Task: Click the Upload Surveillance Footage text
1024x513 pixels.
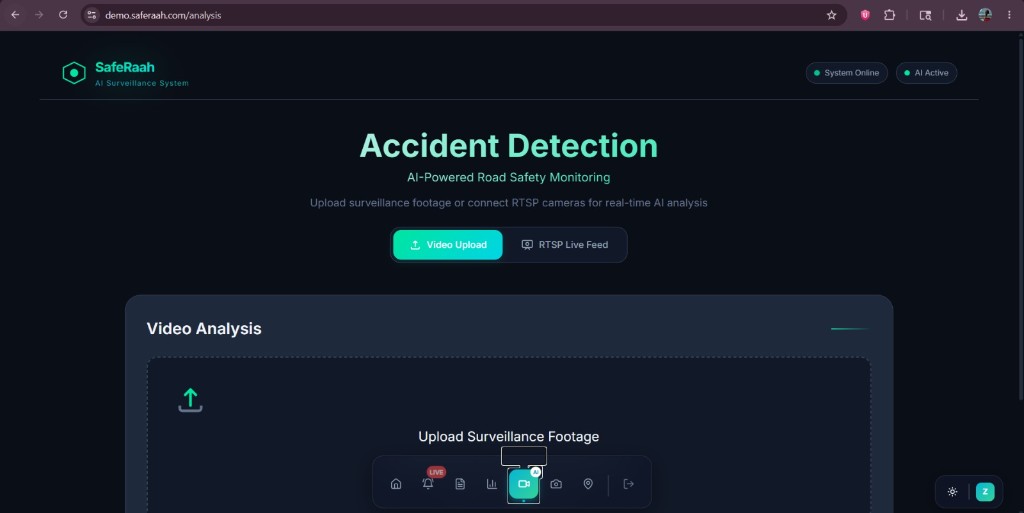Action: point(509,437)
